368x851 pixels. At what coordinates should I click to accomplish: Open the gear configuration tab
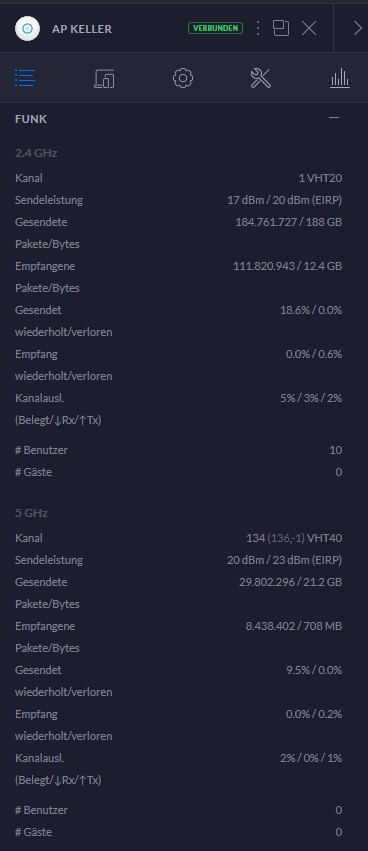(183, 78)
